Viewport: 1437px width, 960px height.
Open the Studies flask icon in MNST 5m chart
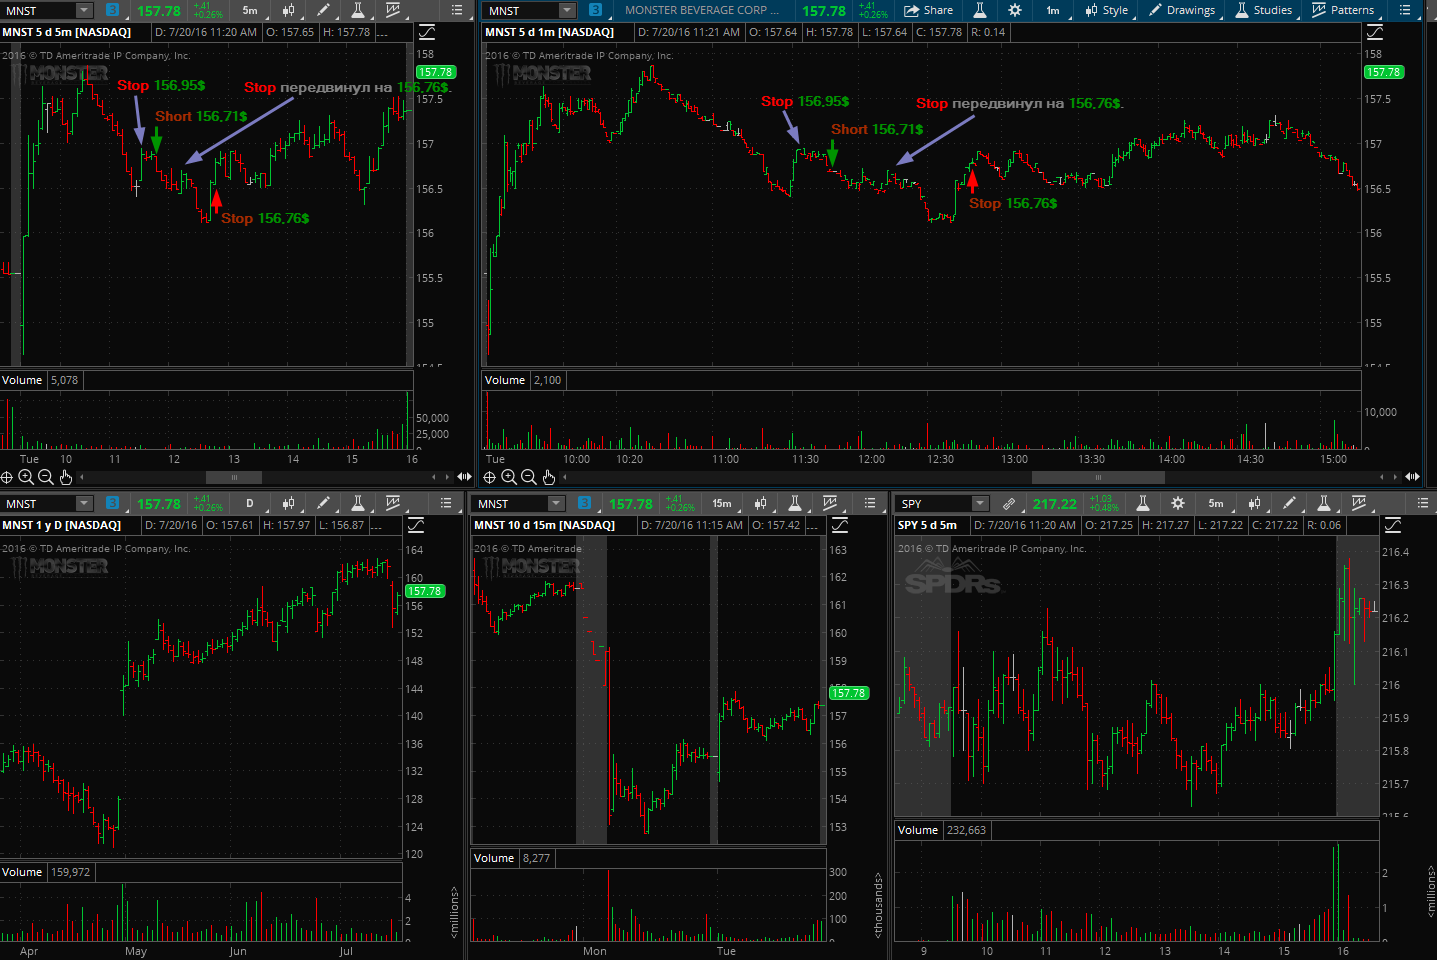point(358,10)
